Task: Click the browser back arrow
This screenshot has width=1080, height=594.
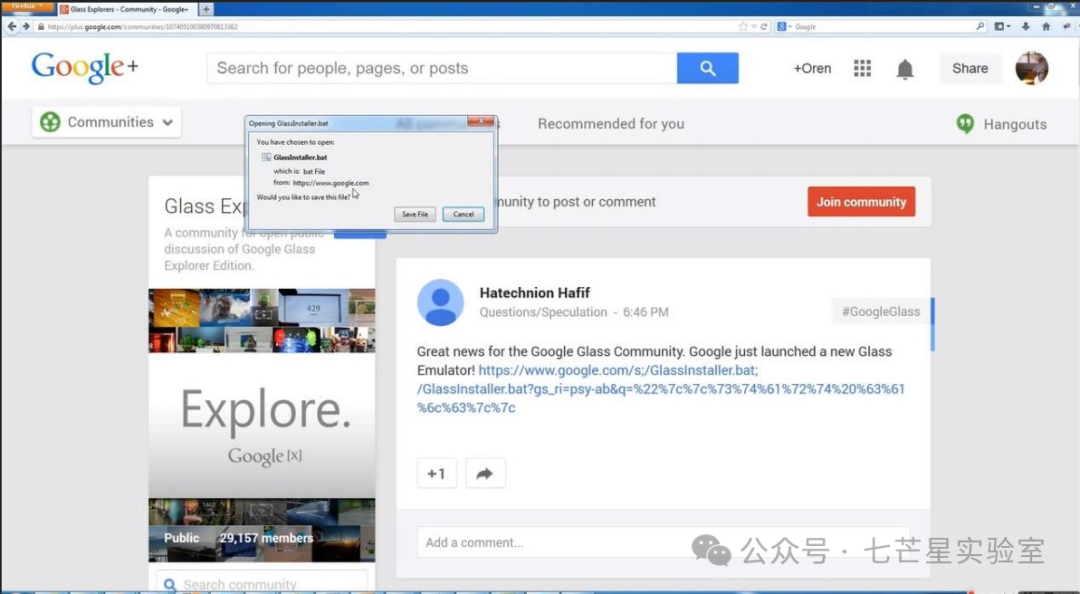Action: 12,26
